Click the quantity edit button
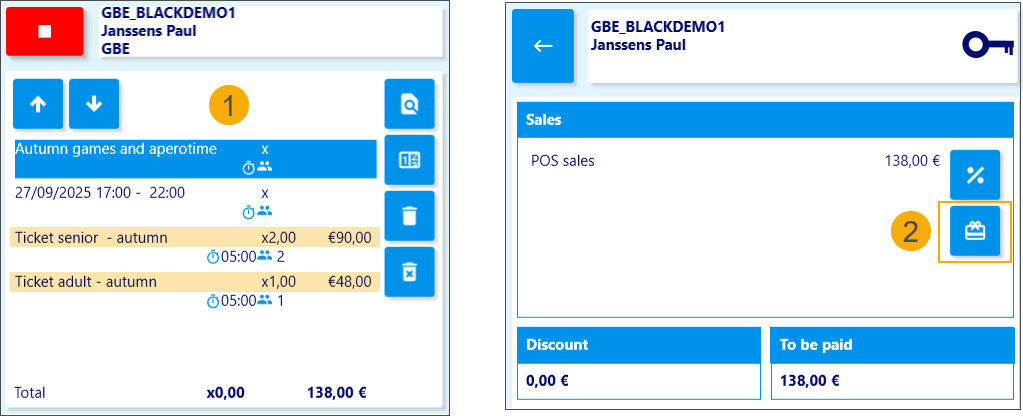Screen dimensions: 1023x416 [x=409, y=160]
